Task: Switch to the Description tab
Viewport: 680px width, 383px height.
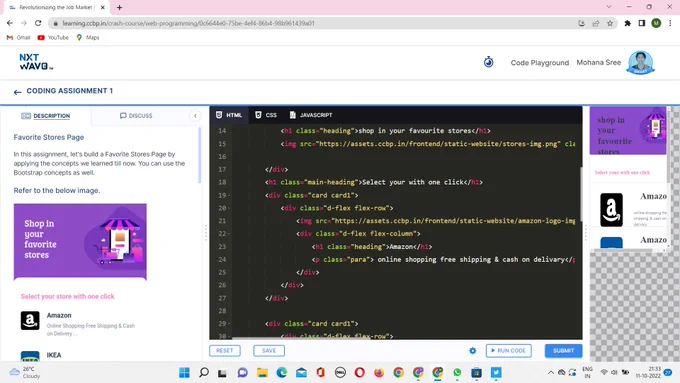Action: pos(46,116)
